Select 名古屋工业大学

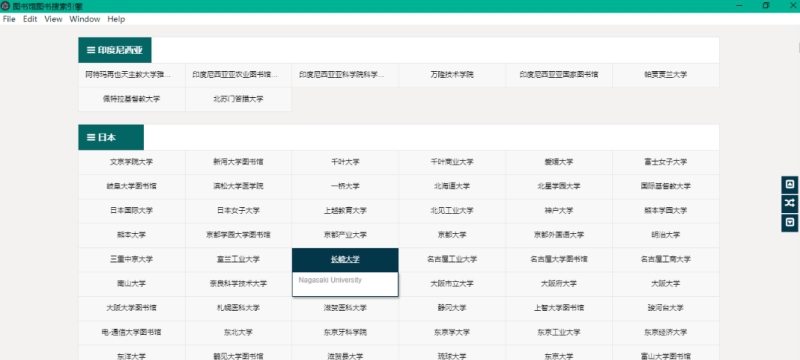click(452, 260)
